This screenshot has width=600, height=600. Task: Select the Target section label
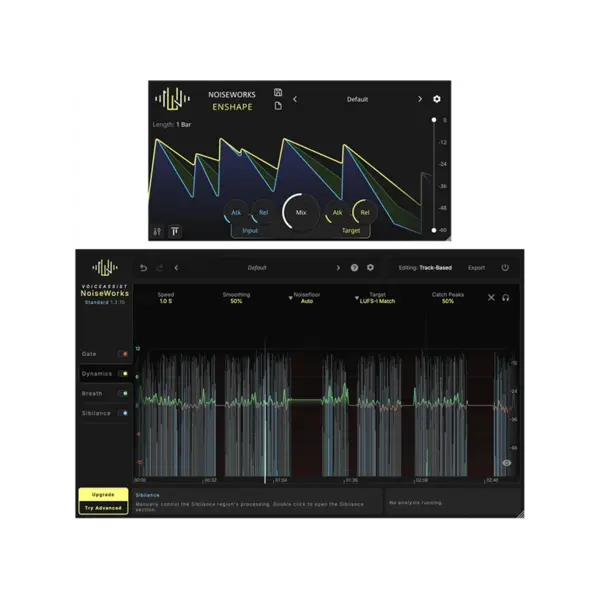(x=351, y=230)
